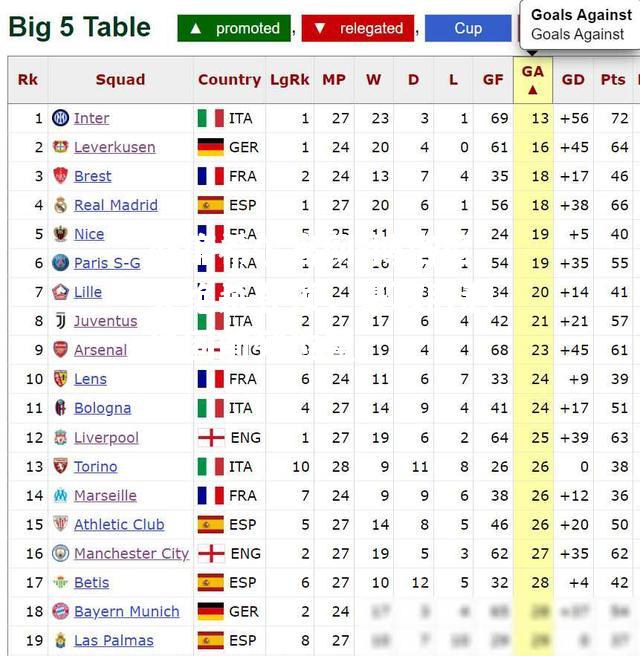
Task: Click Germany flag in Leverkusen row
Action: tap(210, 147)
